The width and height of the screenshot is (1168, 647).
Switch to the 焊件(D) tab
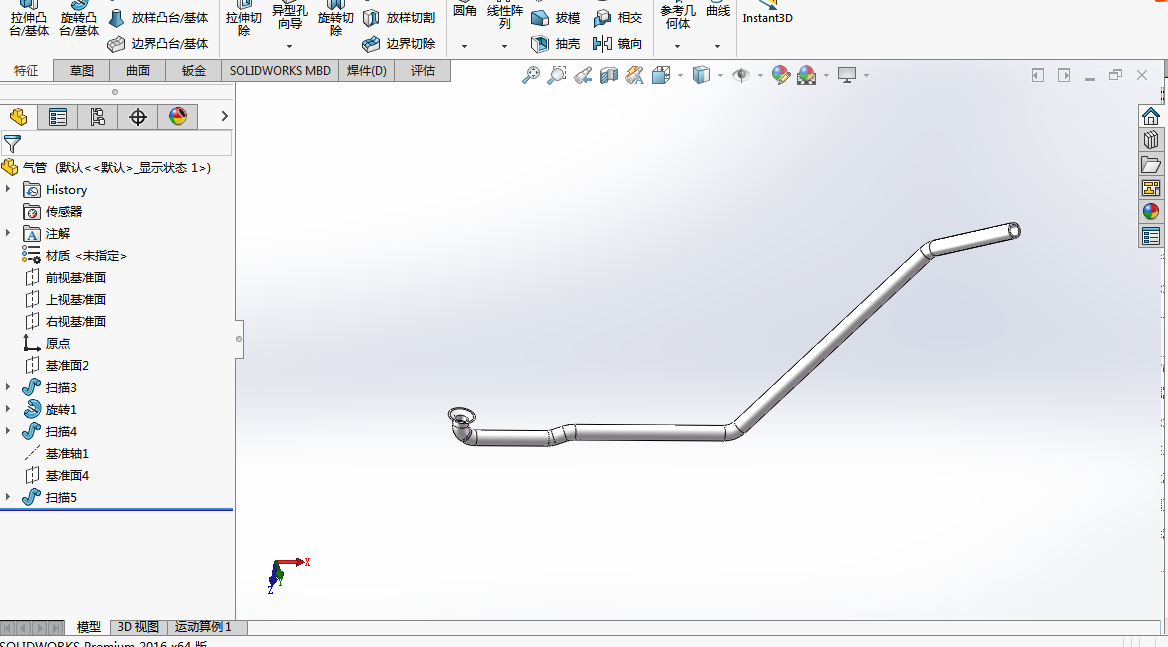366,71
